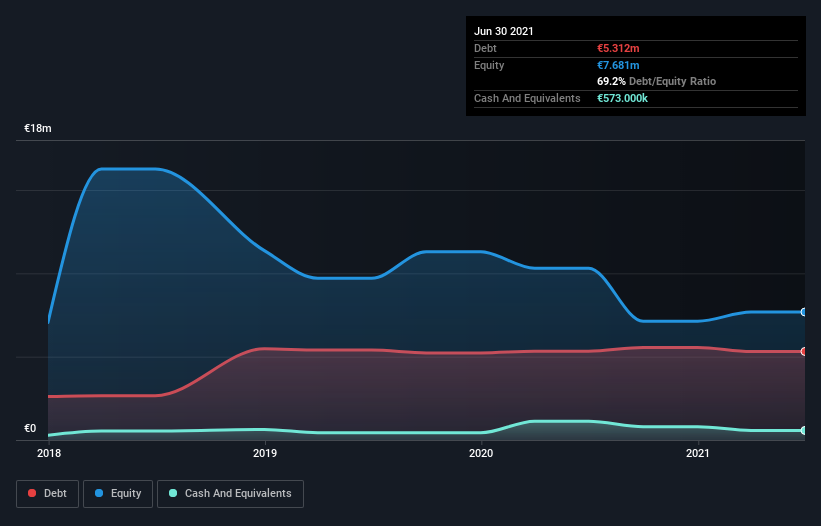Click the 2020 axis label

[481, 453]
